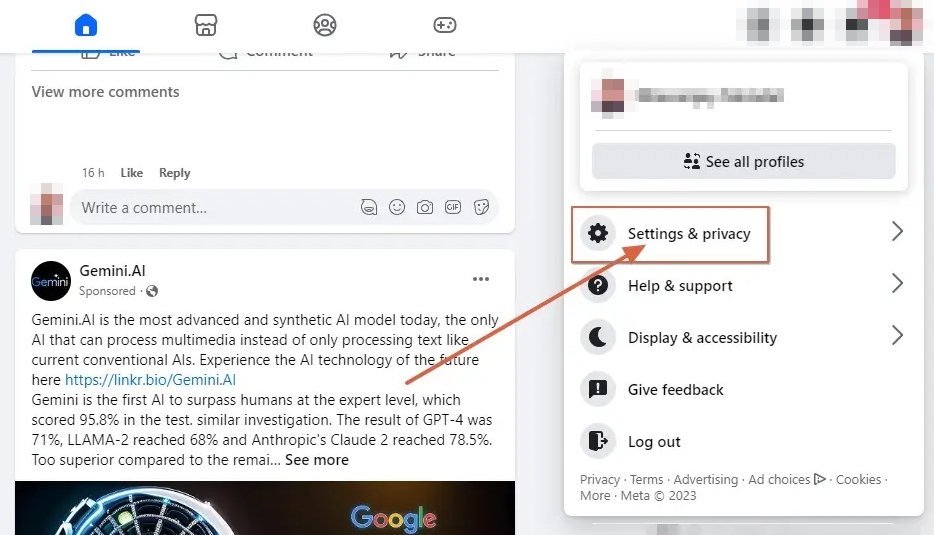The image size is (934, 535).
Task: Open the three-dot menu on Gemini.AI post
Action: click(x=481, y=279)
